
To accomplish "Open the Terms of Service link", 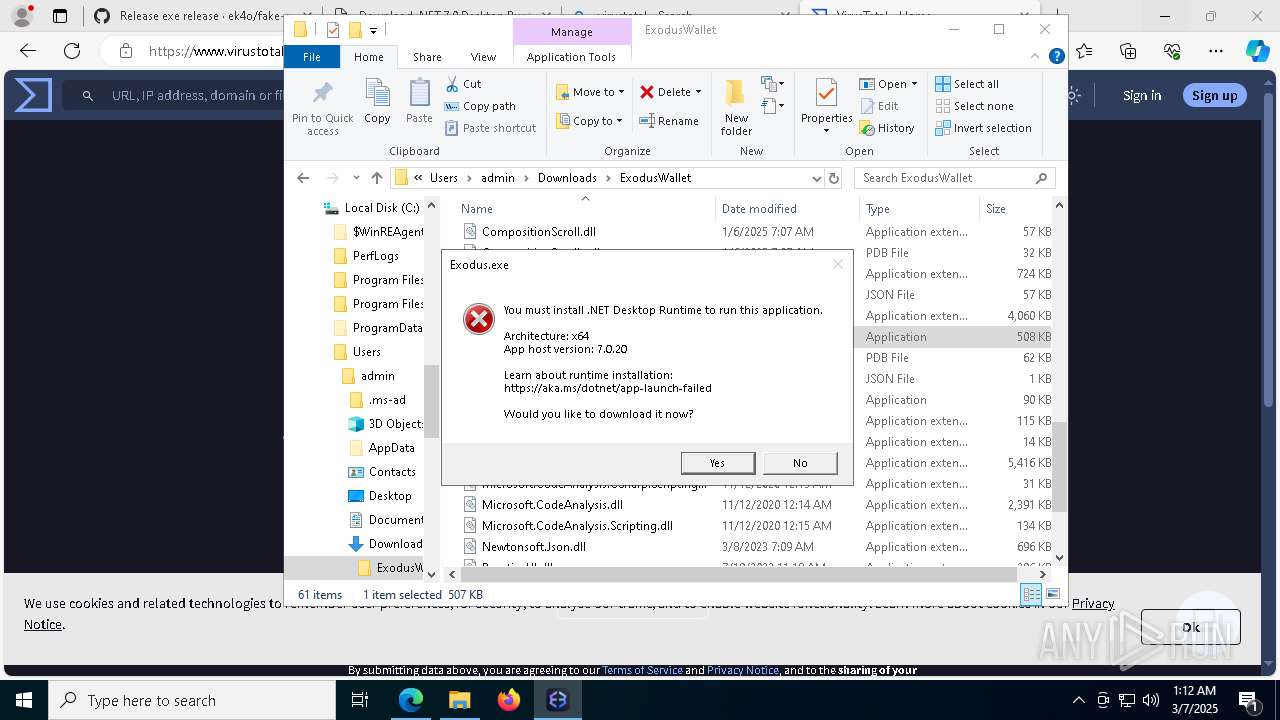I will tap(642, 670).
